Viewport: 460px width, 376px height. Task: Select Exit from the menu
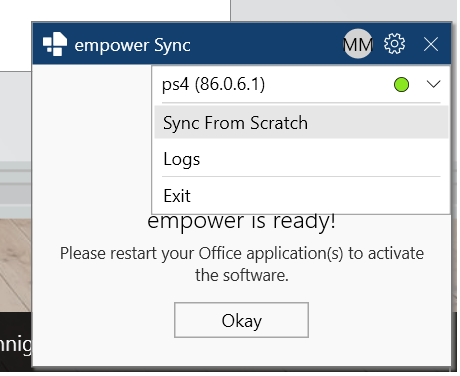(301, 195)
